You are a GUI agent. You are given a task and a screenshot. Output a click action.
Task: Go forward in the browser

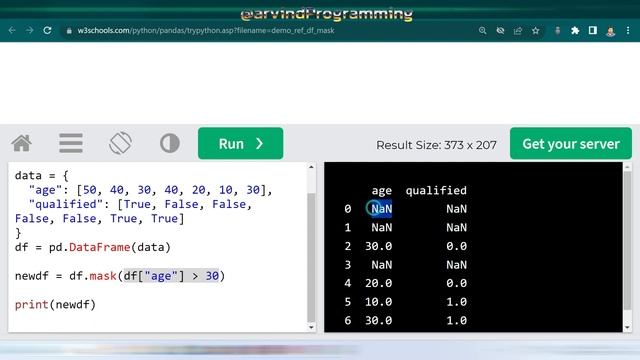[29, 30]
